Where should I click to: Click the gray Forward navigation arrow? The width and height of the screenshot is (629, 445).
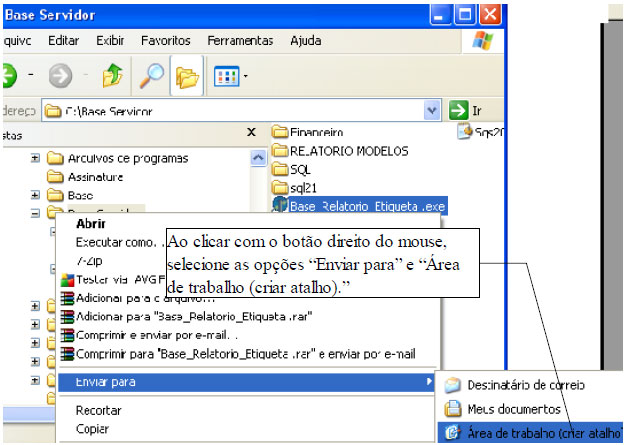tap(60, 75)
